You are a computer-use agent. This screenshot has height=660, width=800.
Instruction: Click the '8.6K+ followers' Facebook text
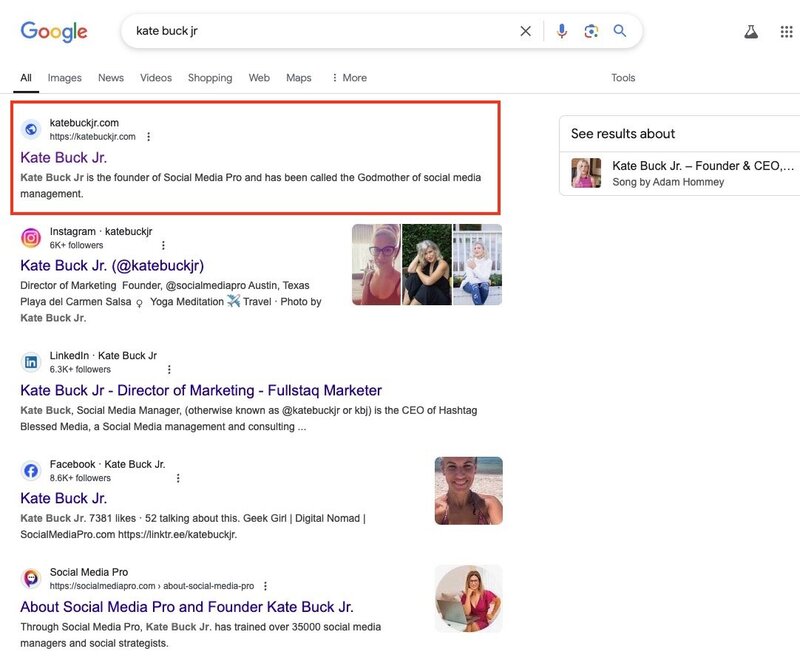pyautogui.click(x=80, y=478)
